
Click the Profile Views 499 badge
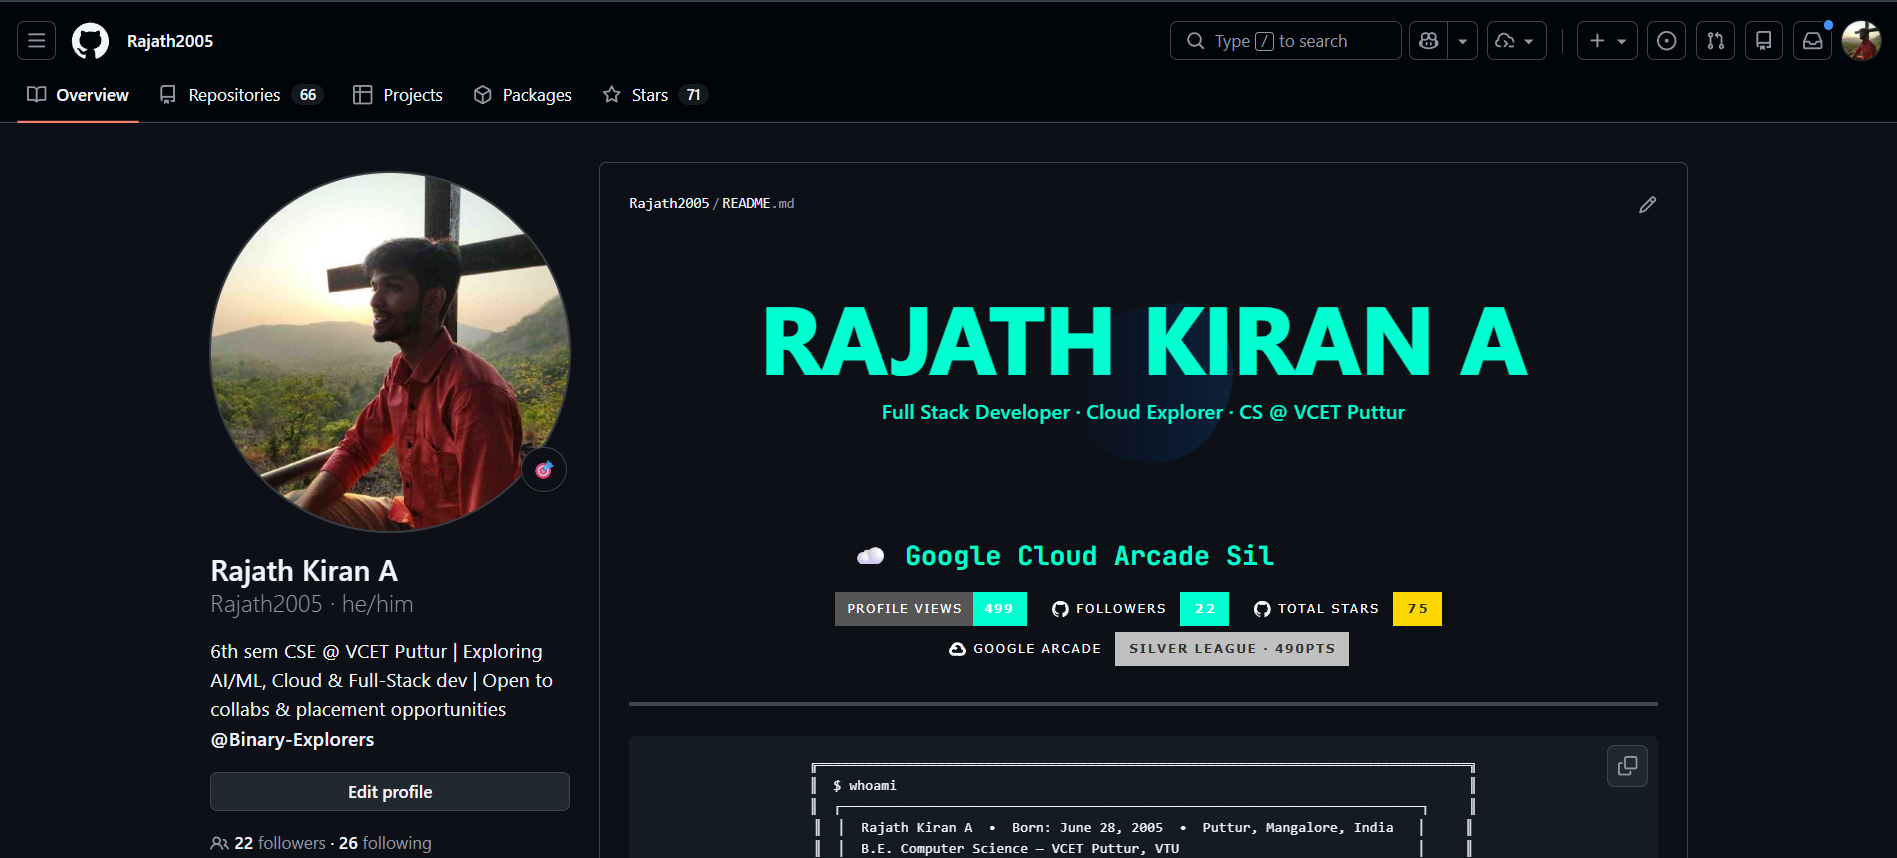931,609
